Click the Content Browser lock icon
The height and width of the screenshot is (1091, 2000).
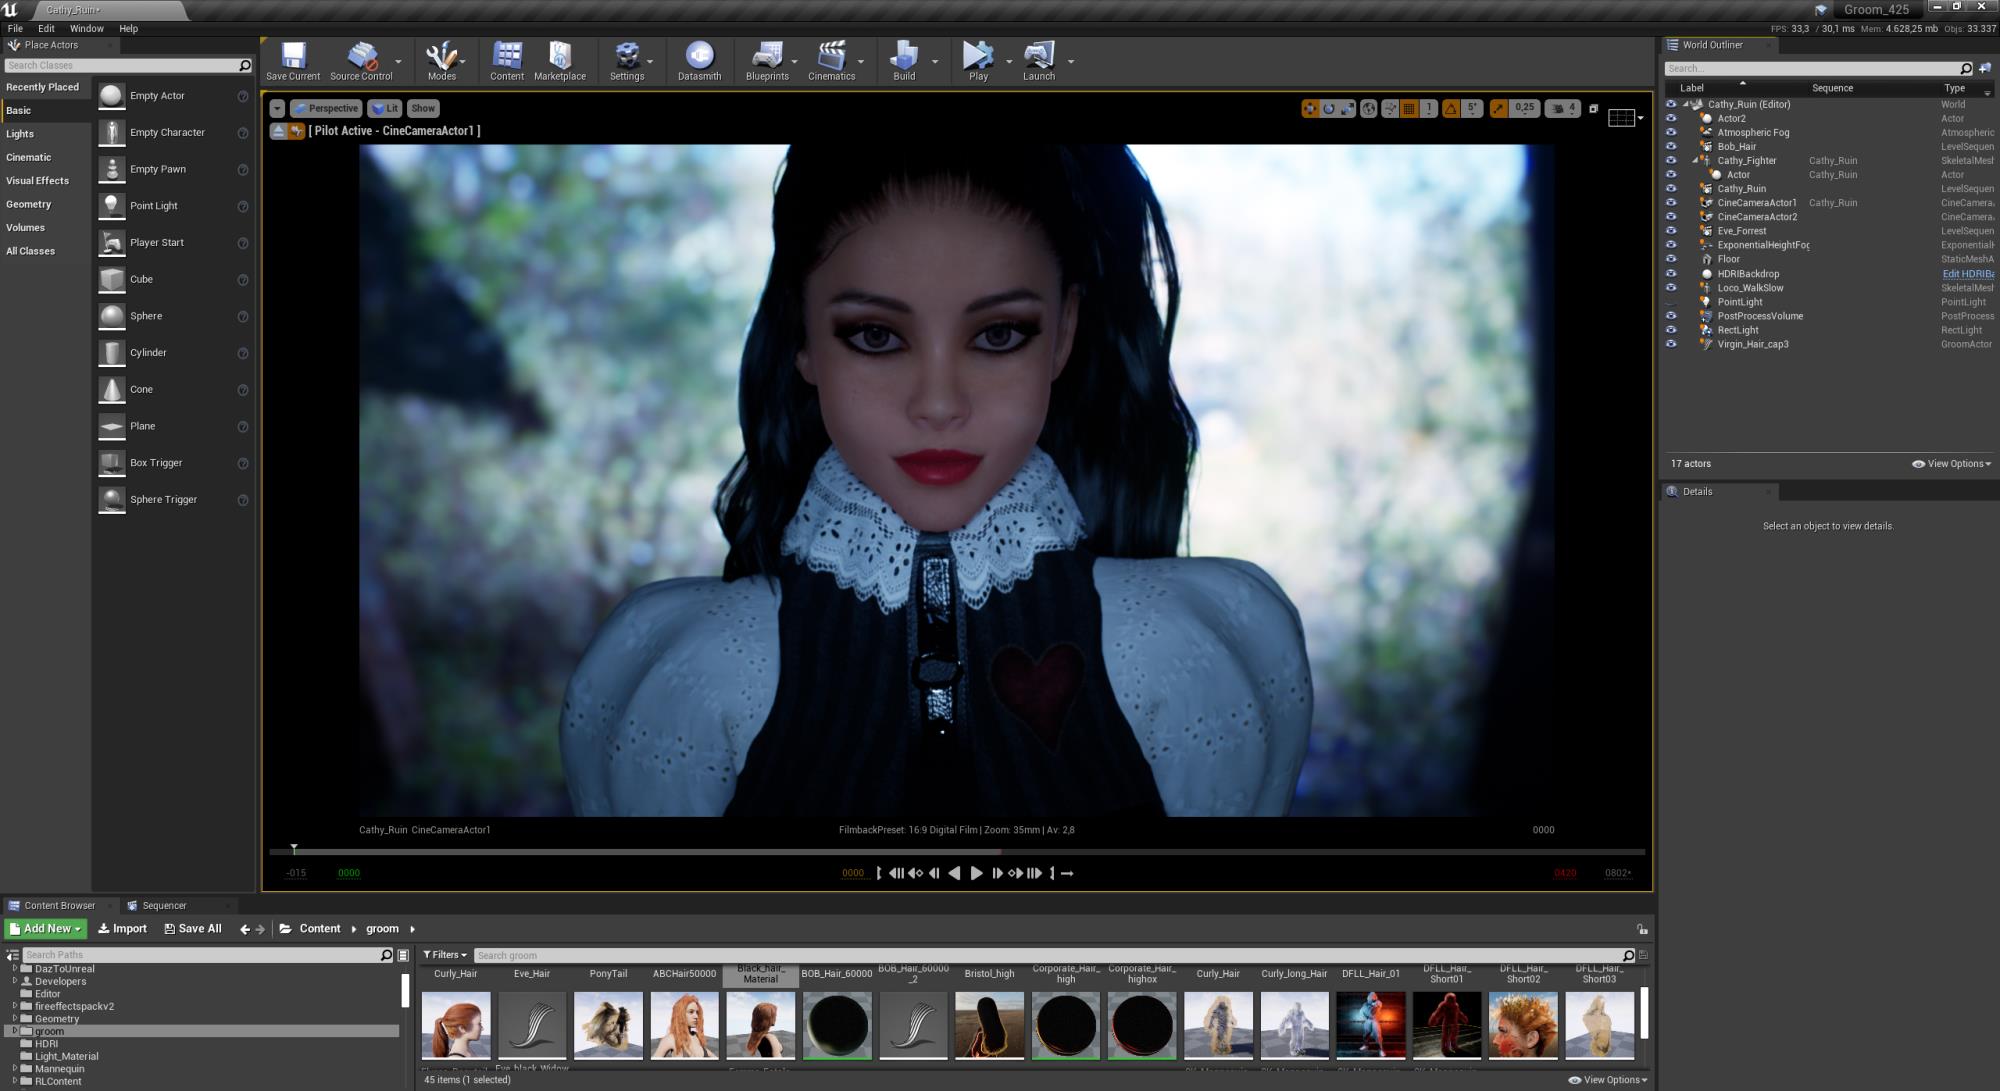(x=1641, y=929)
